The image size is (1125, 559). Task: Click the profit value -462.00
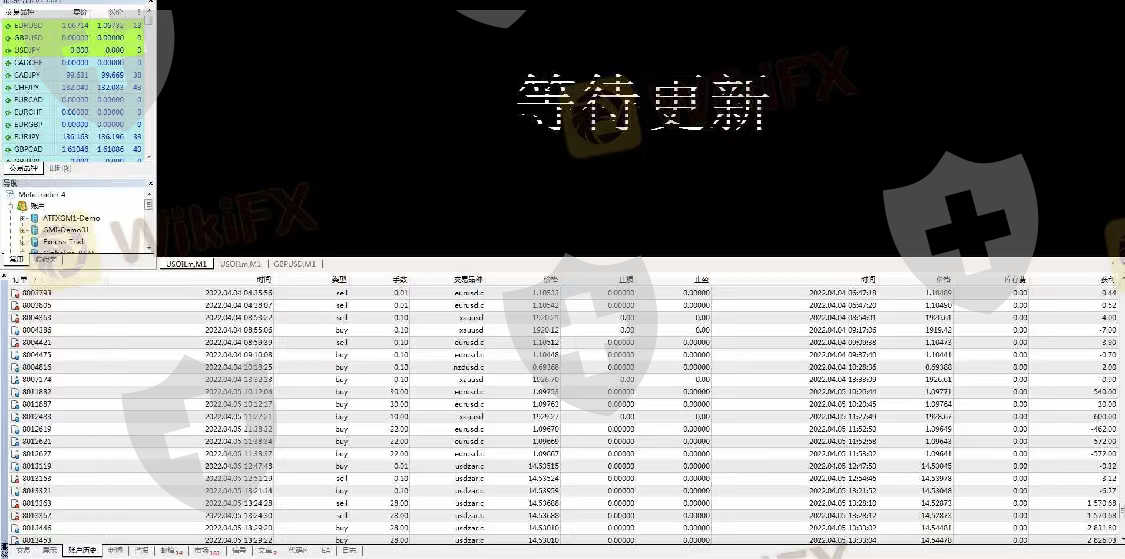tap(1101, 429)
